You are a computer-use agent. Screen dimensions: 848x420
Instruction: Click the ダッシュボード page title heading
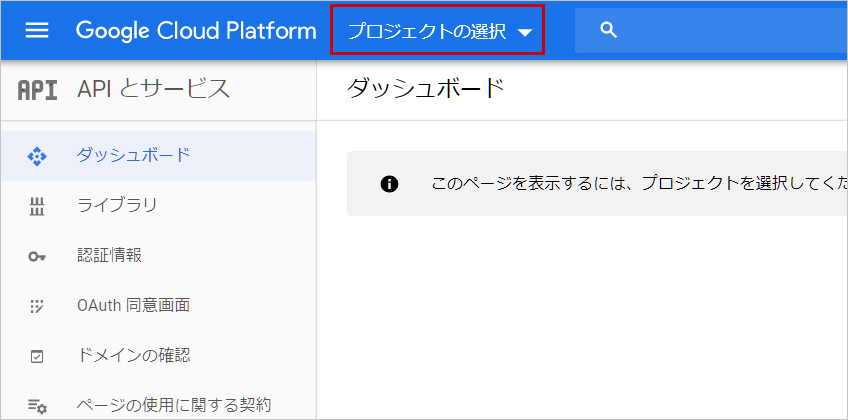point(425,89)
